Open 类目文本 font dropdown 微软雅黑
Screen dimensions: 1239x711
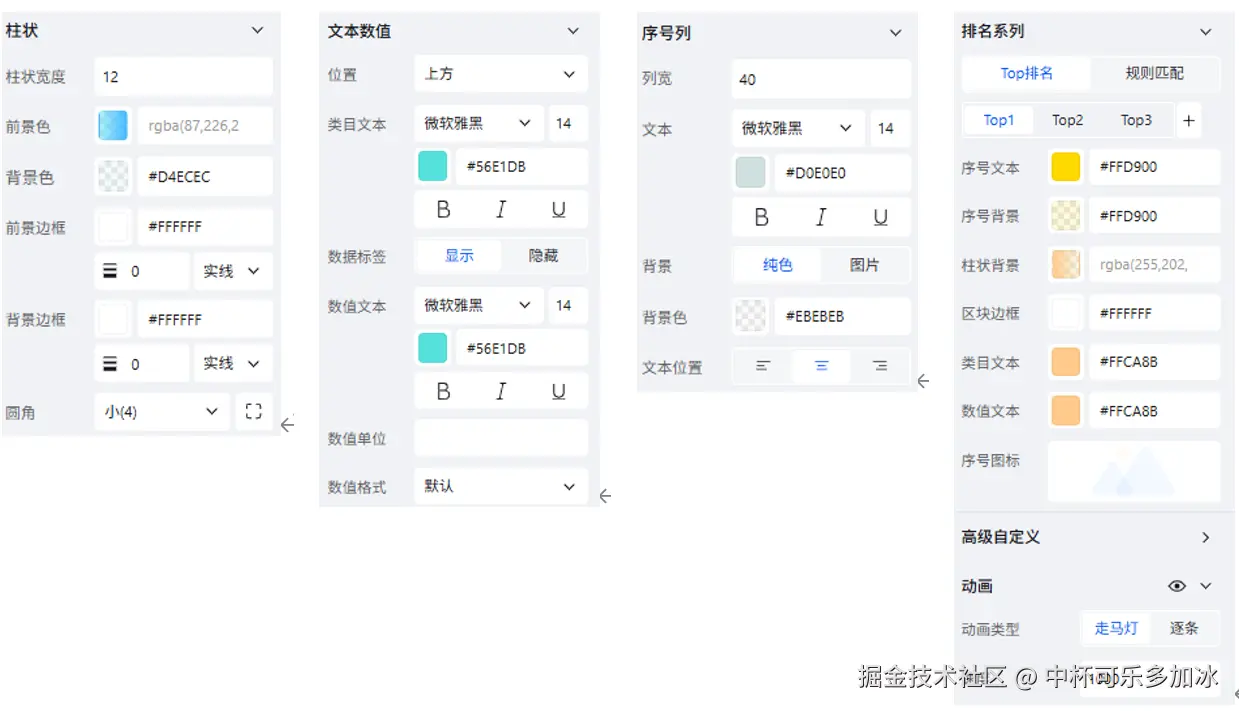tap(479, 123)
